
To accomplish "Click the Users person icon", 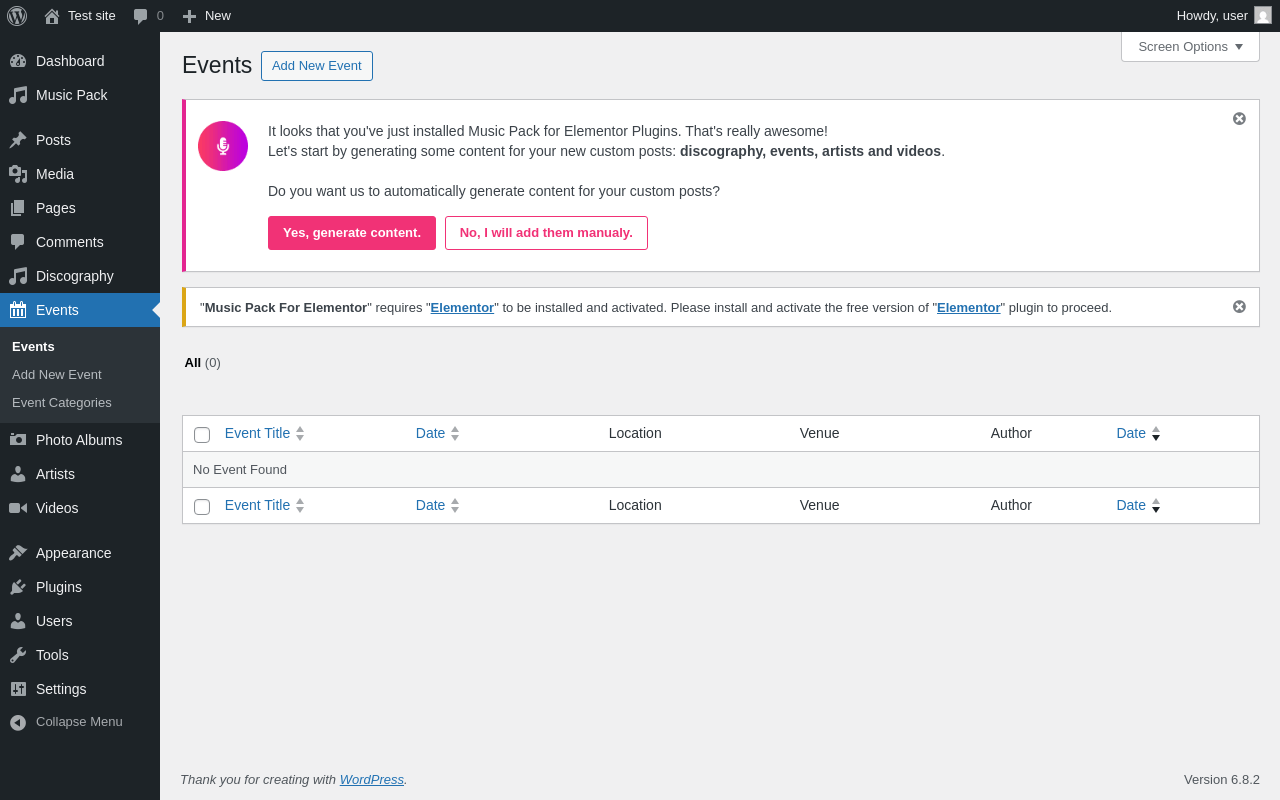I will [18, 621].
